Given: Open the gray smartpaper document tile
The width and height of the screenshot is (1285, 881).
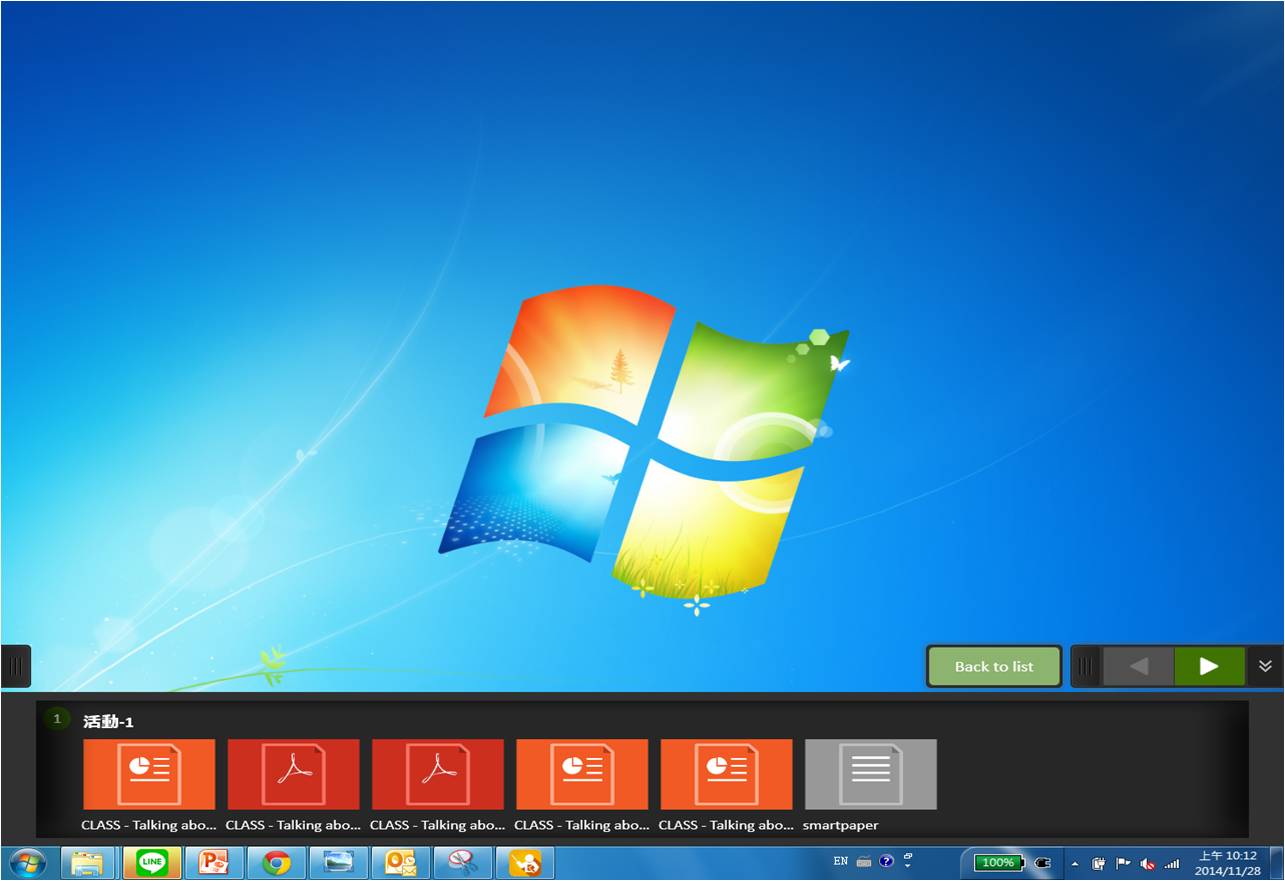Looking at the screenshot, I should pos(870,774).
